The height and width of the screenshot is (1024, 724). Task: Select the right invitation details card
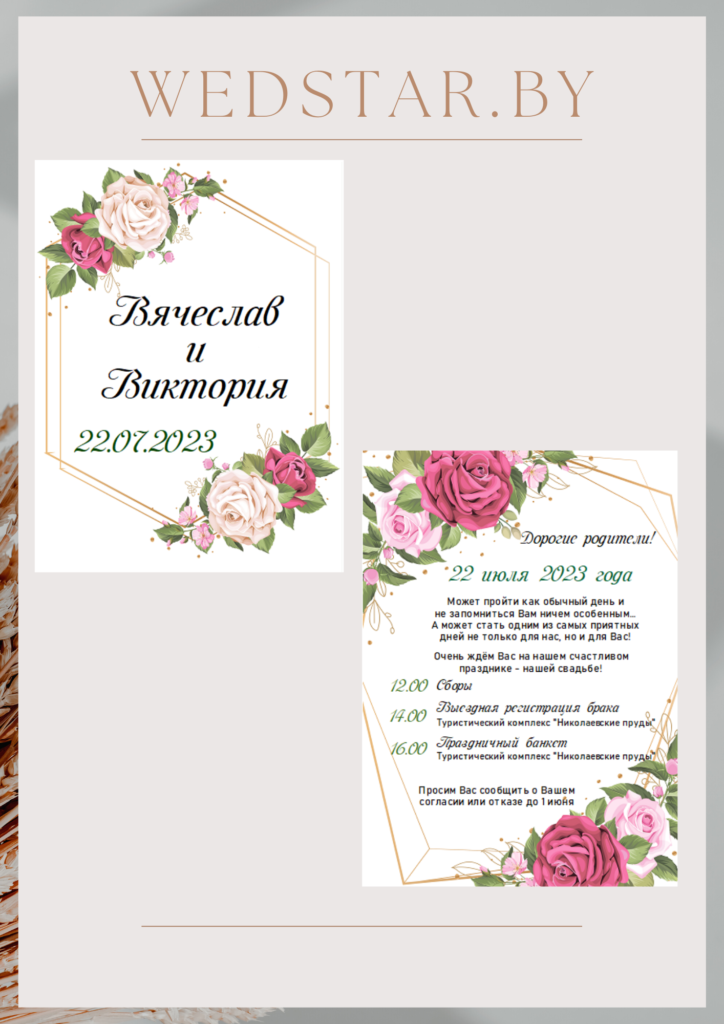tap(519, 667)
